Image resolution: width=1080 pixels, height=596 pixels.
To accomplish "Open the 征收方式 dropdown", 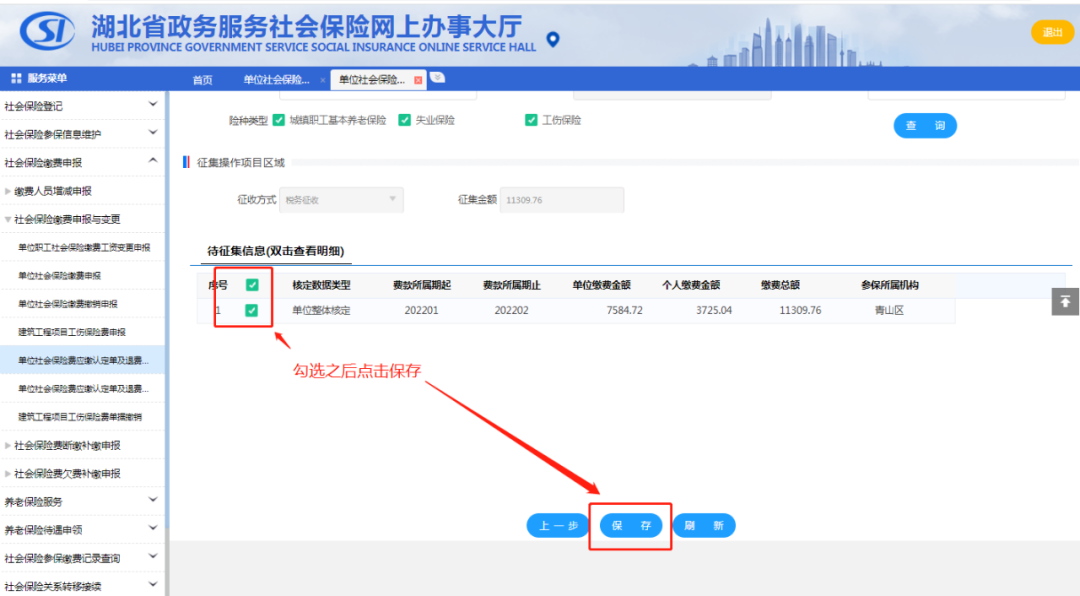I will click(x=341, y=200).
